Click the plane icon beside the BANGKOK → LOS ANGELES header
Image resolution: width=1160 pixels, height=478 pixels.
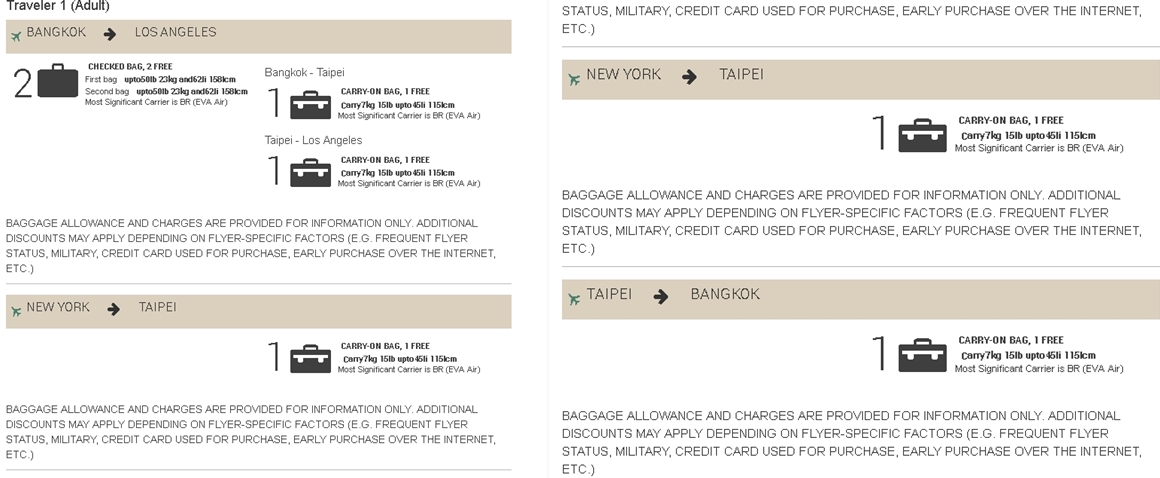pos(16,37)
